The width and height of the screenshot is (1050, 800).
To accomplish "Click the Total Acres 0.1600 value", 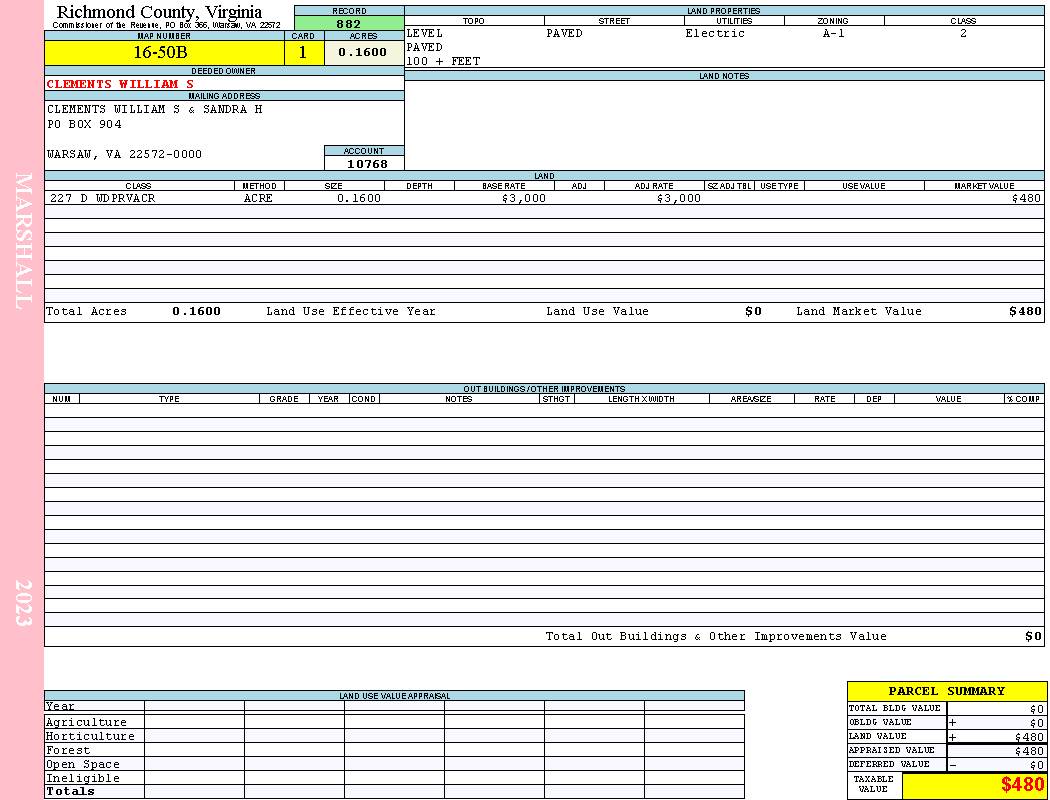I will coord(196,311).
